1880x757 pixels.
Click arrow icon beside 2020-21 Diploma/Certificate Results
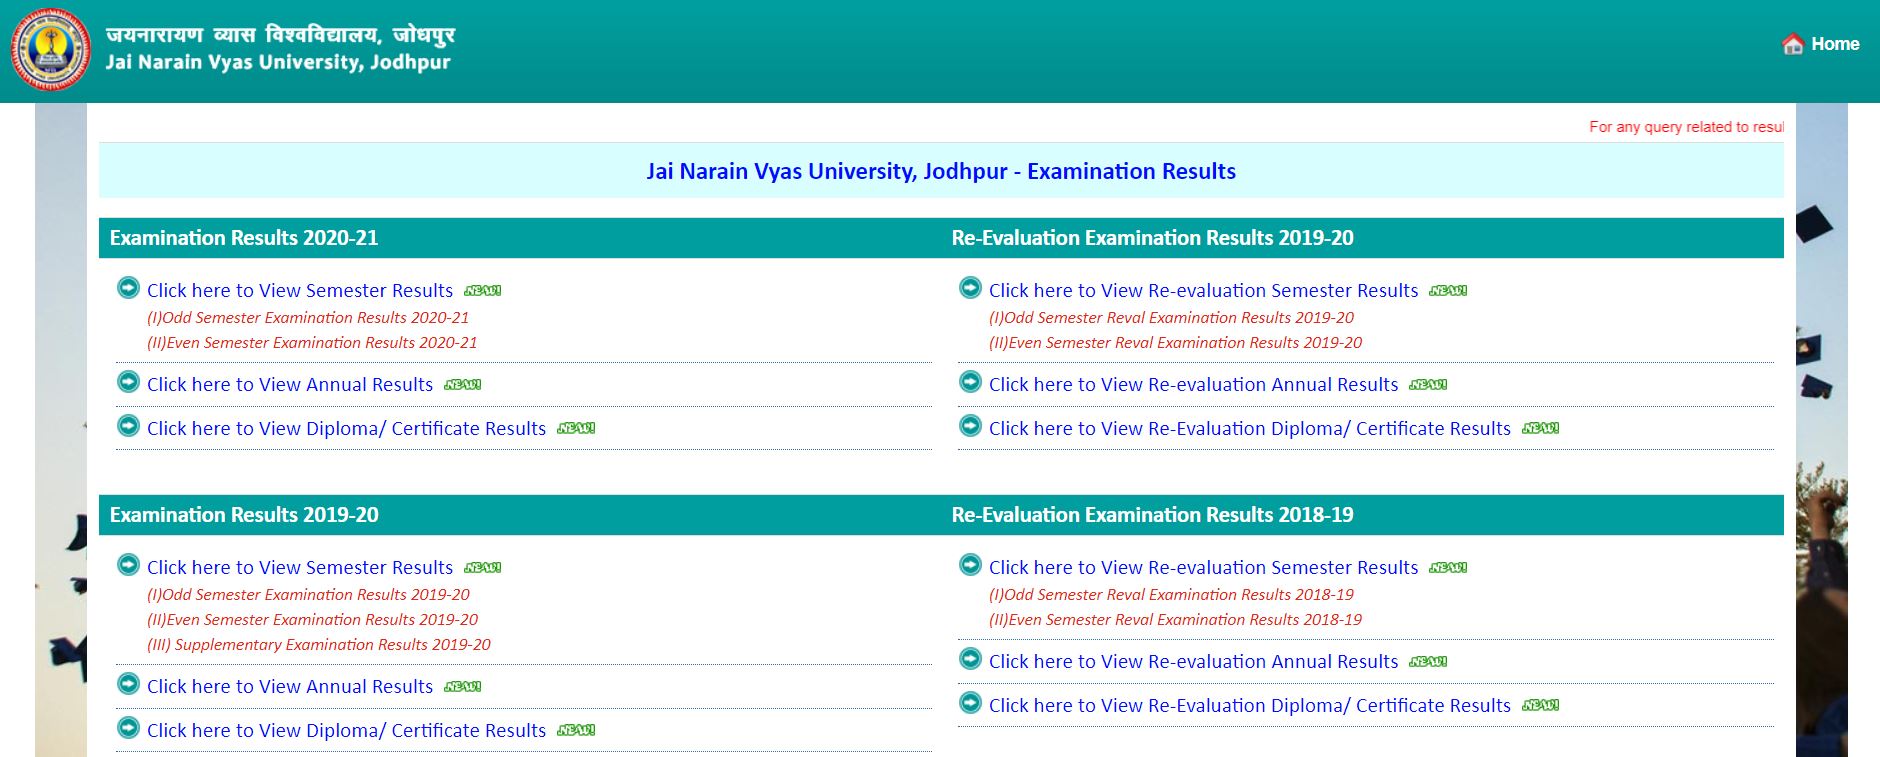pos(128,426)
